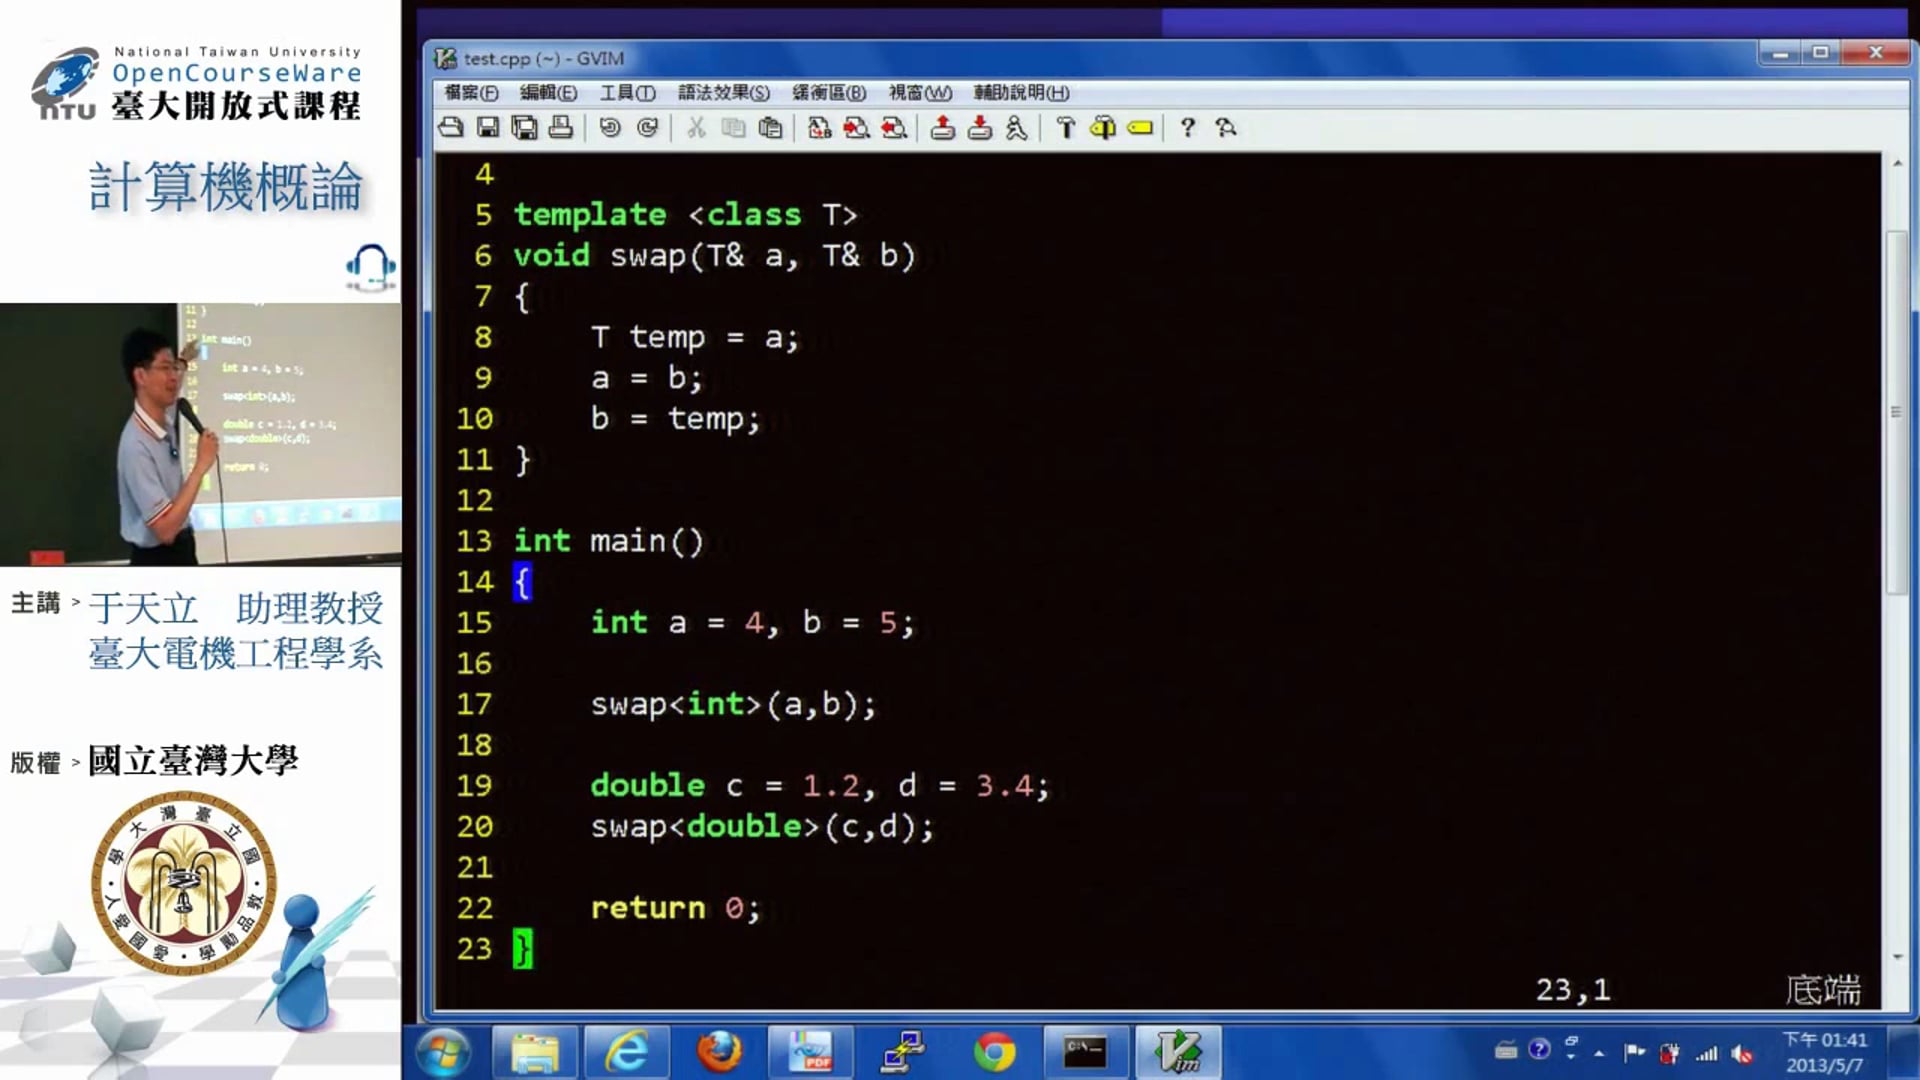Open Find and Replace toolbar icon
1920x1080 pixels.
click(x=819, y=127)
